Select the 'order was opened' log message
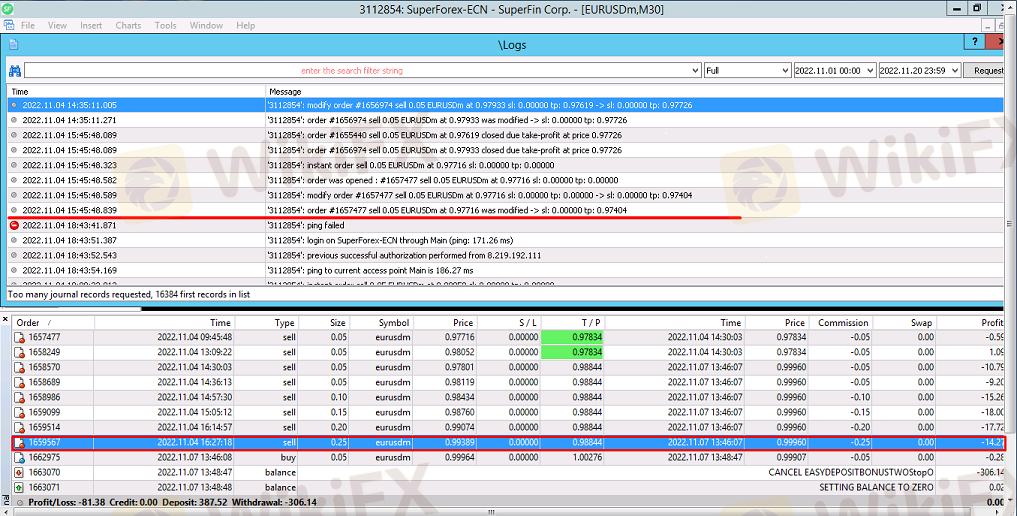1017x516 pixels. pos(442,180)
